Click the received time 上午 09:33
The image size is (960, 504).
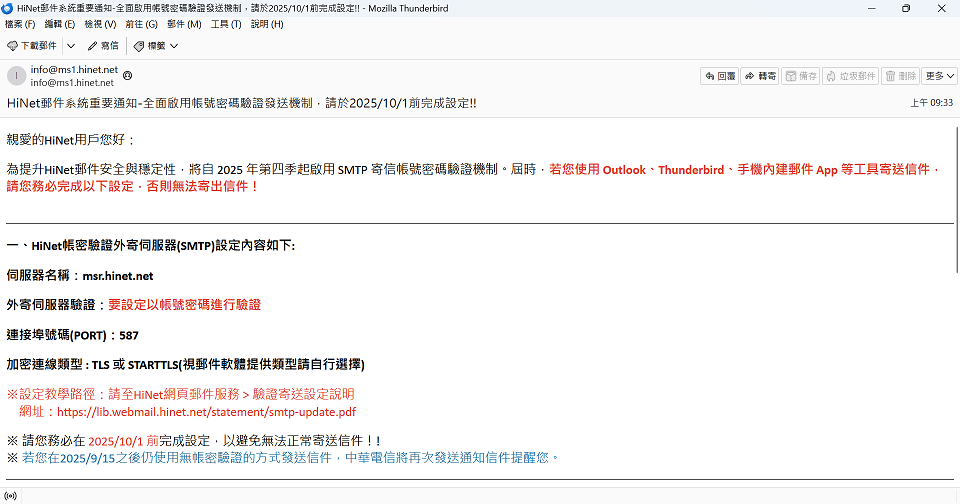931,103
